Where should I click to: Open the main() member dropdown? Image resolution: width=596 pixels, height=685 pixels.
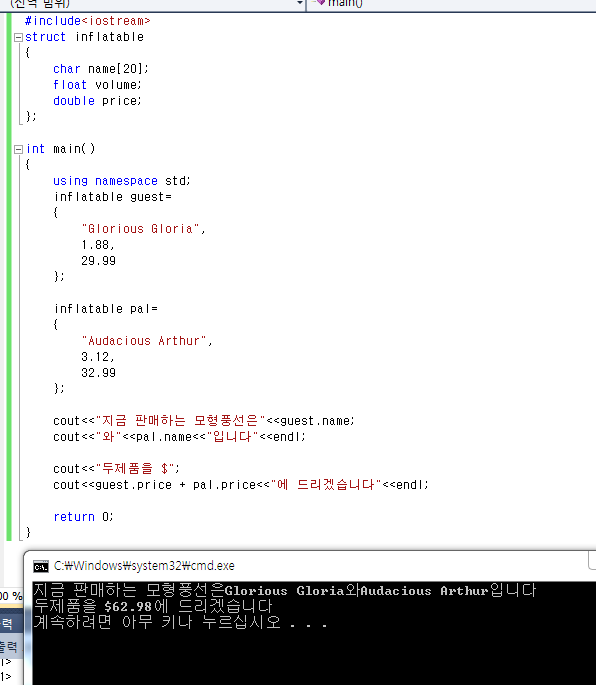[451, 3]
